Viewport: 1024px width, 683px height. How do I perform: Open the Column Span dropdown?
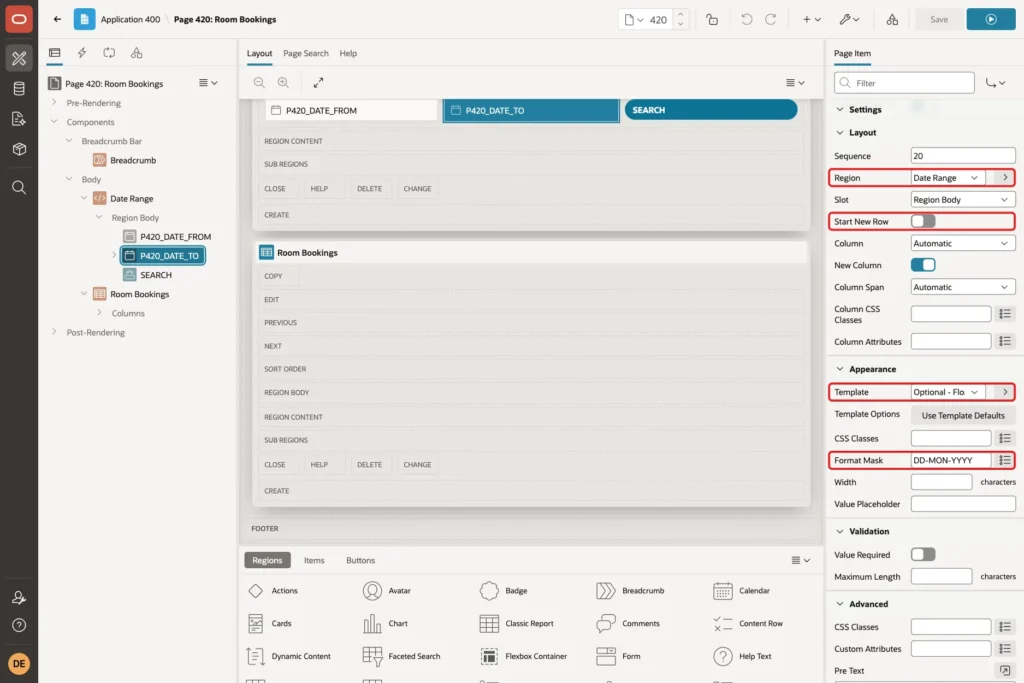click(963, 287)
